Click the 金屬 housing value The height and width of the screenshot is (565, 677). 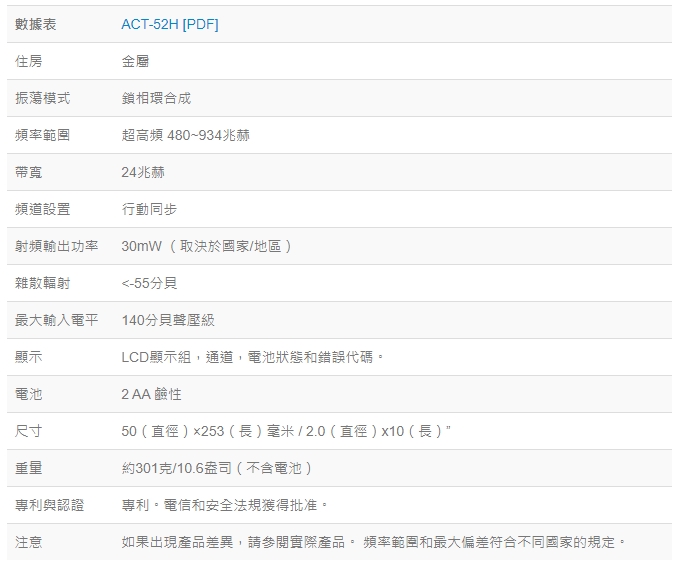click(135, 61)
